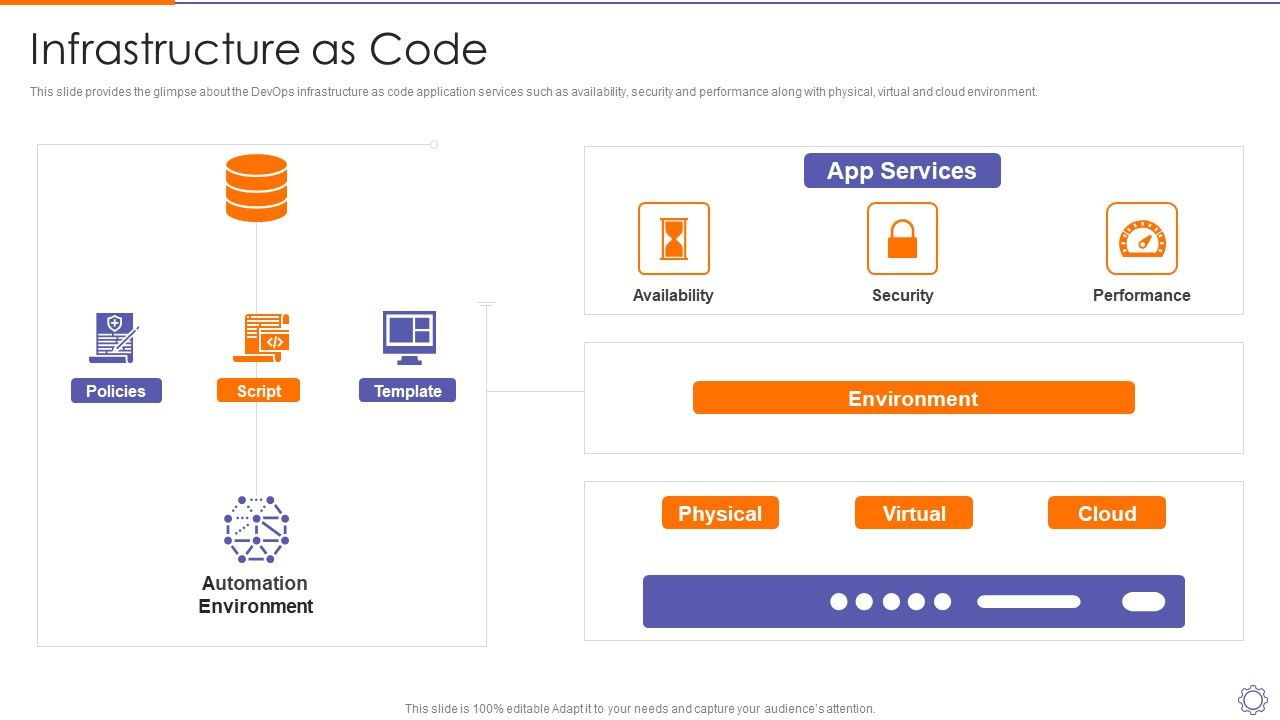Click the Policies label button
Viewport: 1280px width, 720px height.
click(x=116, y=391)
